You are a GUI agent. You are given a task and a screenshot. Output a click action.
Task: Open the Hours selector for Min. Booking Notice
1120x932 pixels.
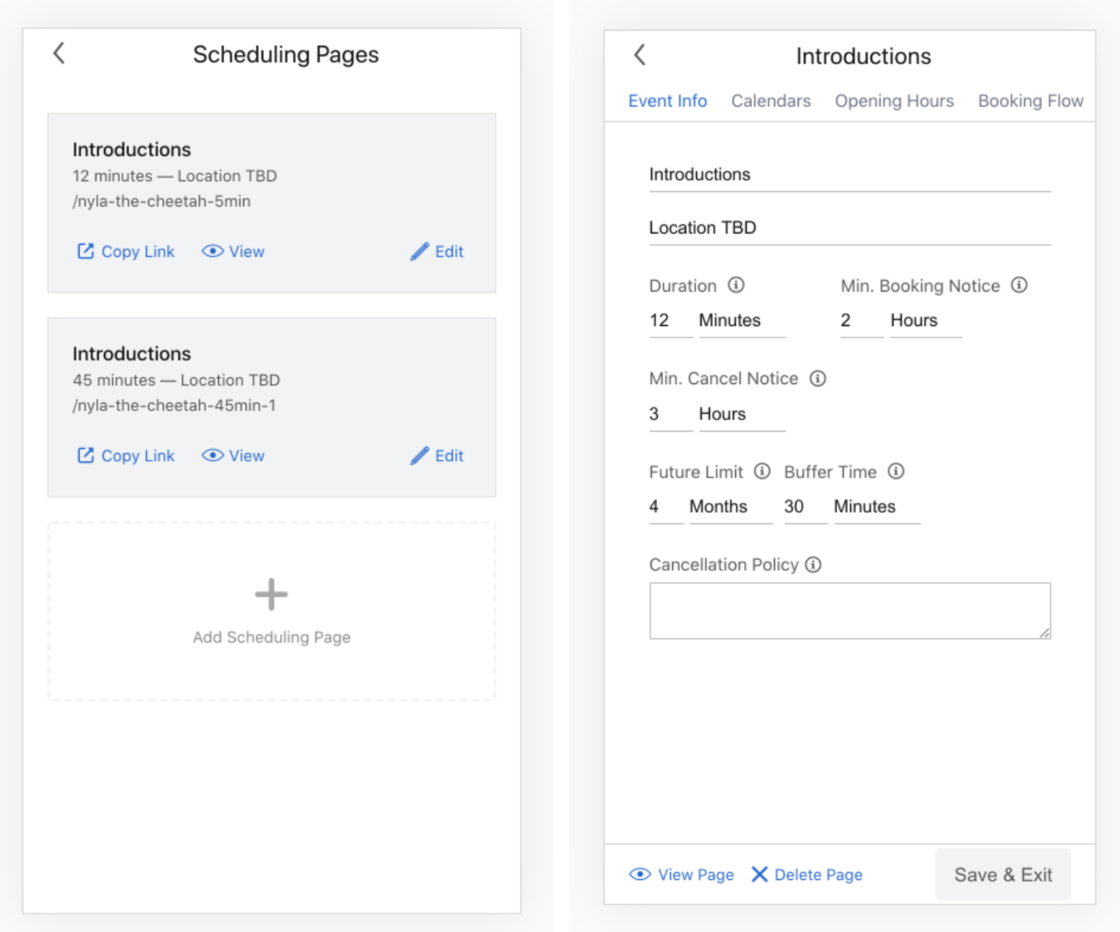[916, 320]
